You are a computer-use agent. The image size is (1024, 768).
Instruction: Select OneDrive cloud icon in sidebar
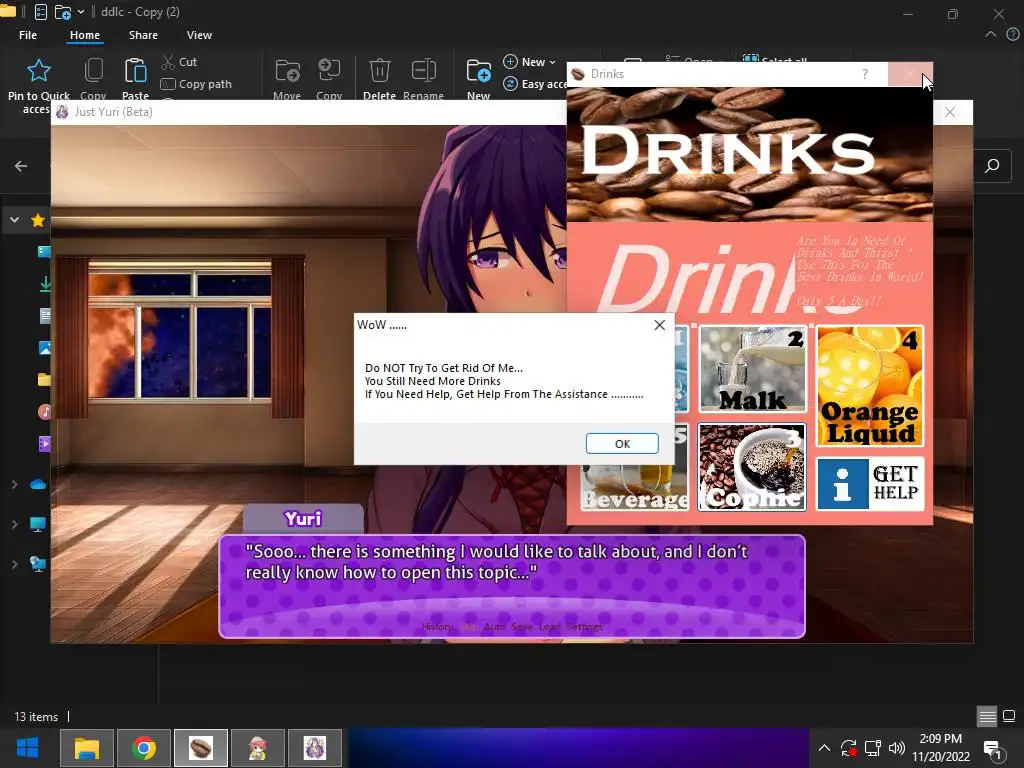tap(38, 485)
